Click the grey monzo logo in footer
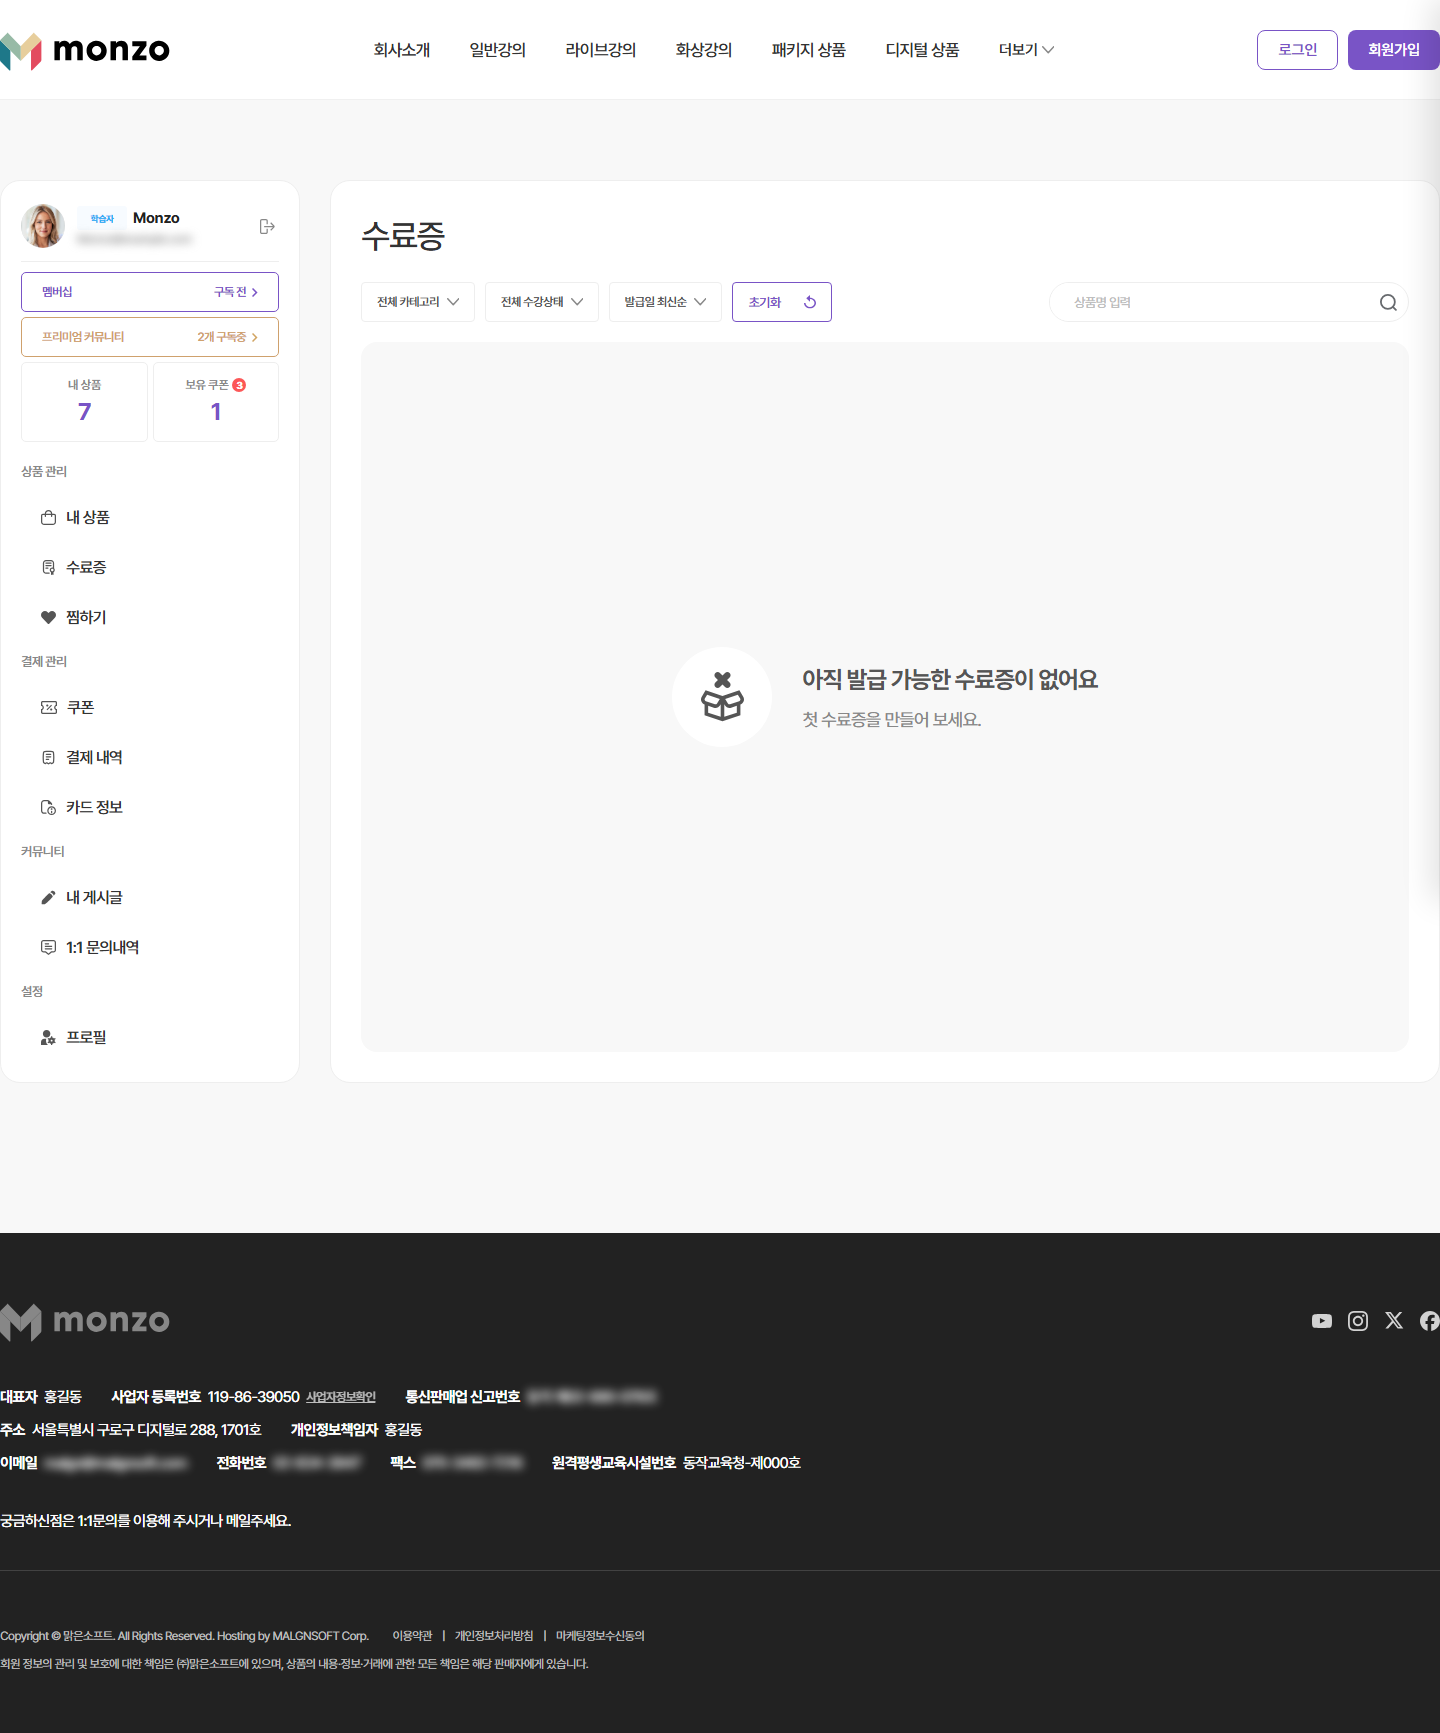 point(85,1321)
